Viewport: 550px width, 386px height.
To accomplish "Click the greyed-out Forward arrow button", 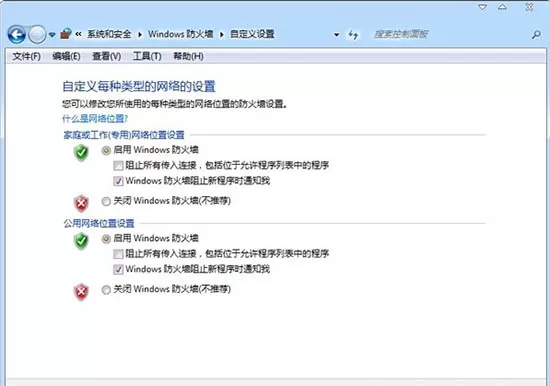I will [x=37, y=34].
